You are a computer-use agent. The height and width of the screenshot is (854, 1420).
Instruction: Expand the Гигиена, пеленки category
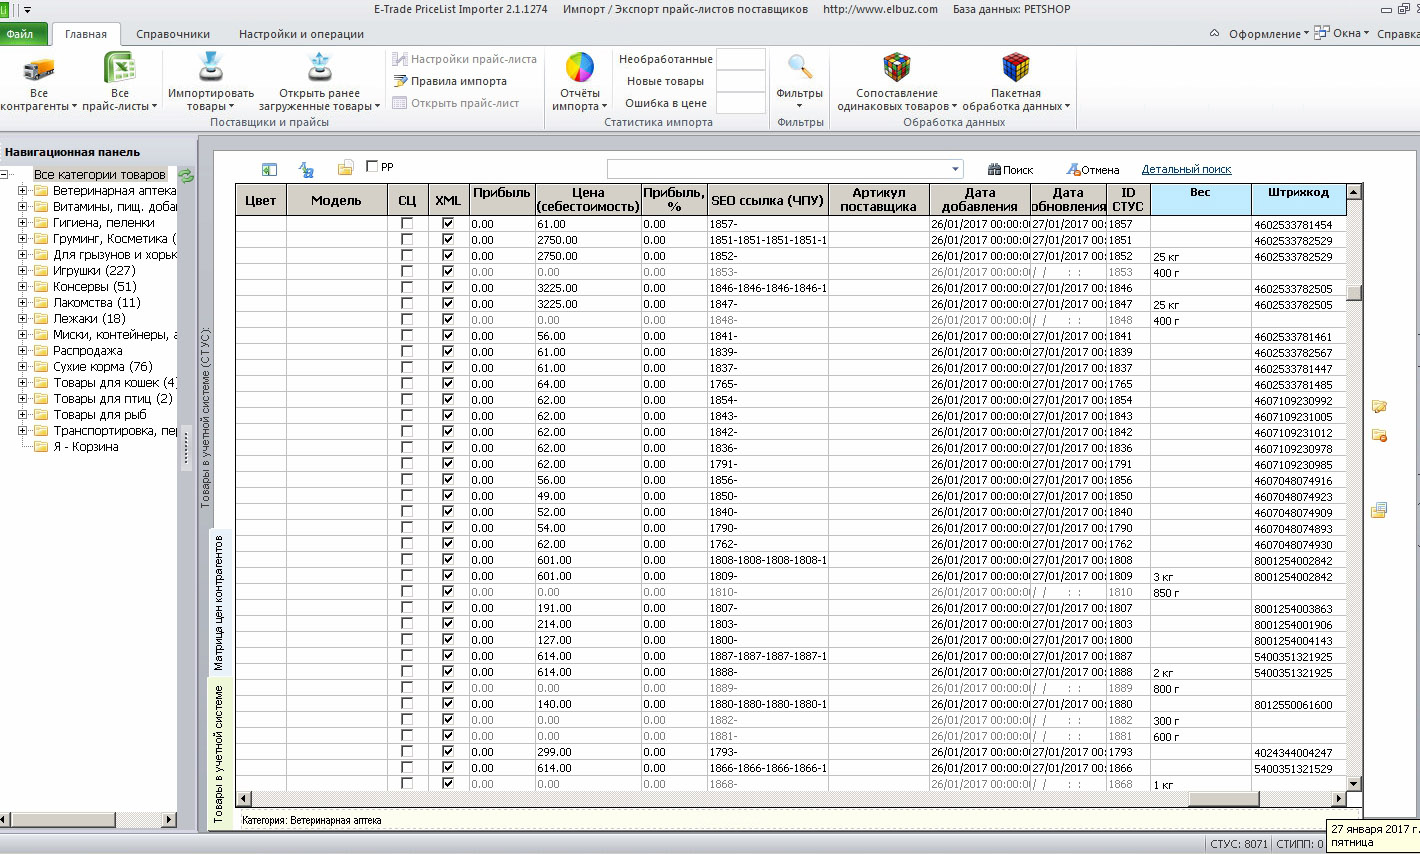(x=22, y=223)
